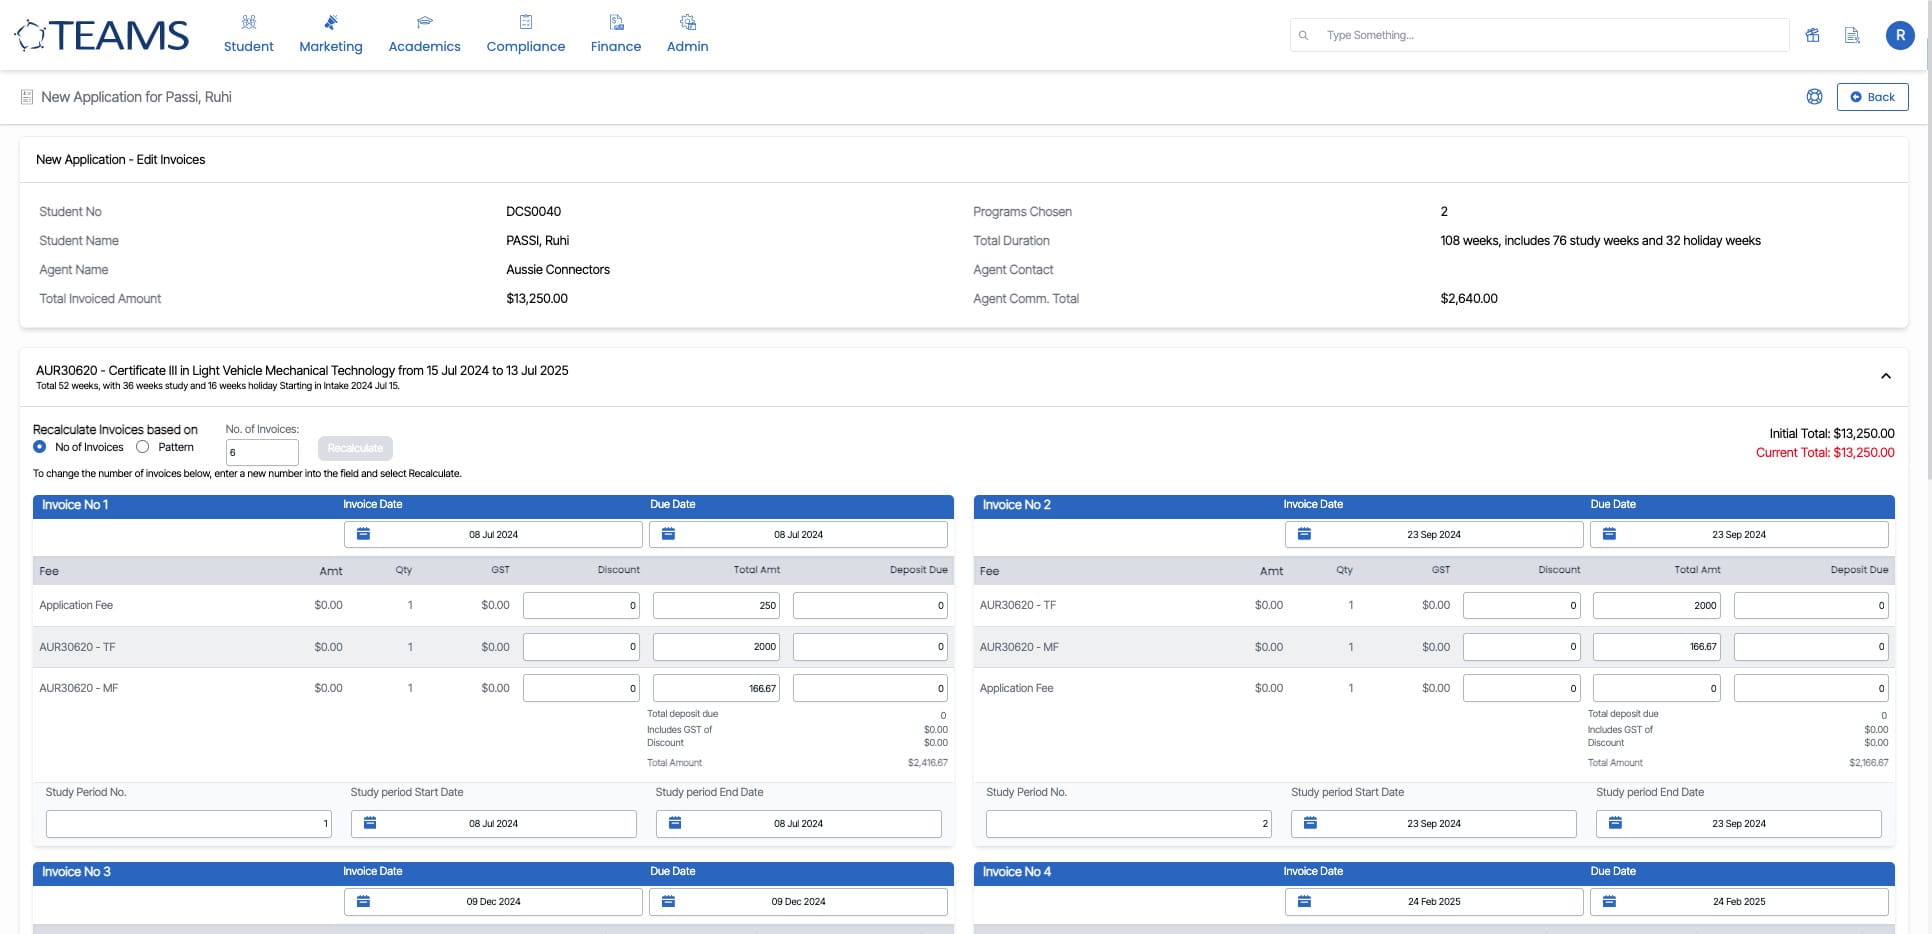Select the No of Invoices radio option

40,447
